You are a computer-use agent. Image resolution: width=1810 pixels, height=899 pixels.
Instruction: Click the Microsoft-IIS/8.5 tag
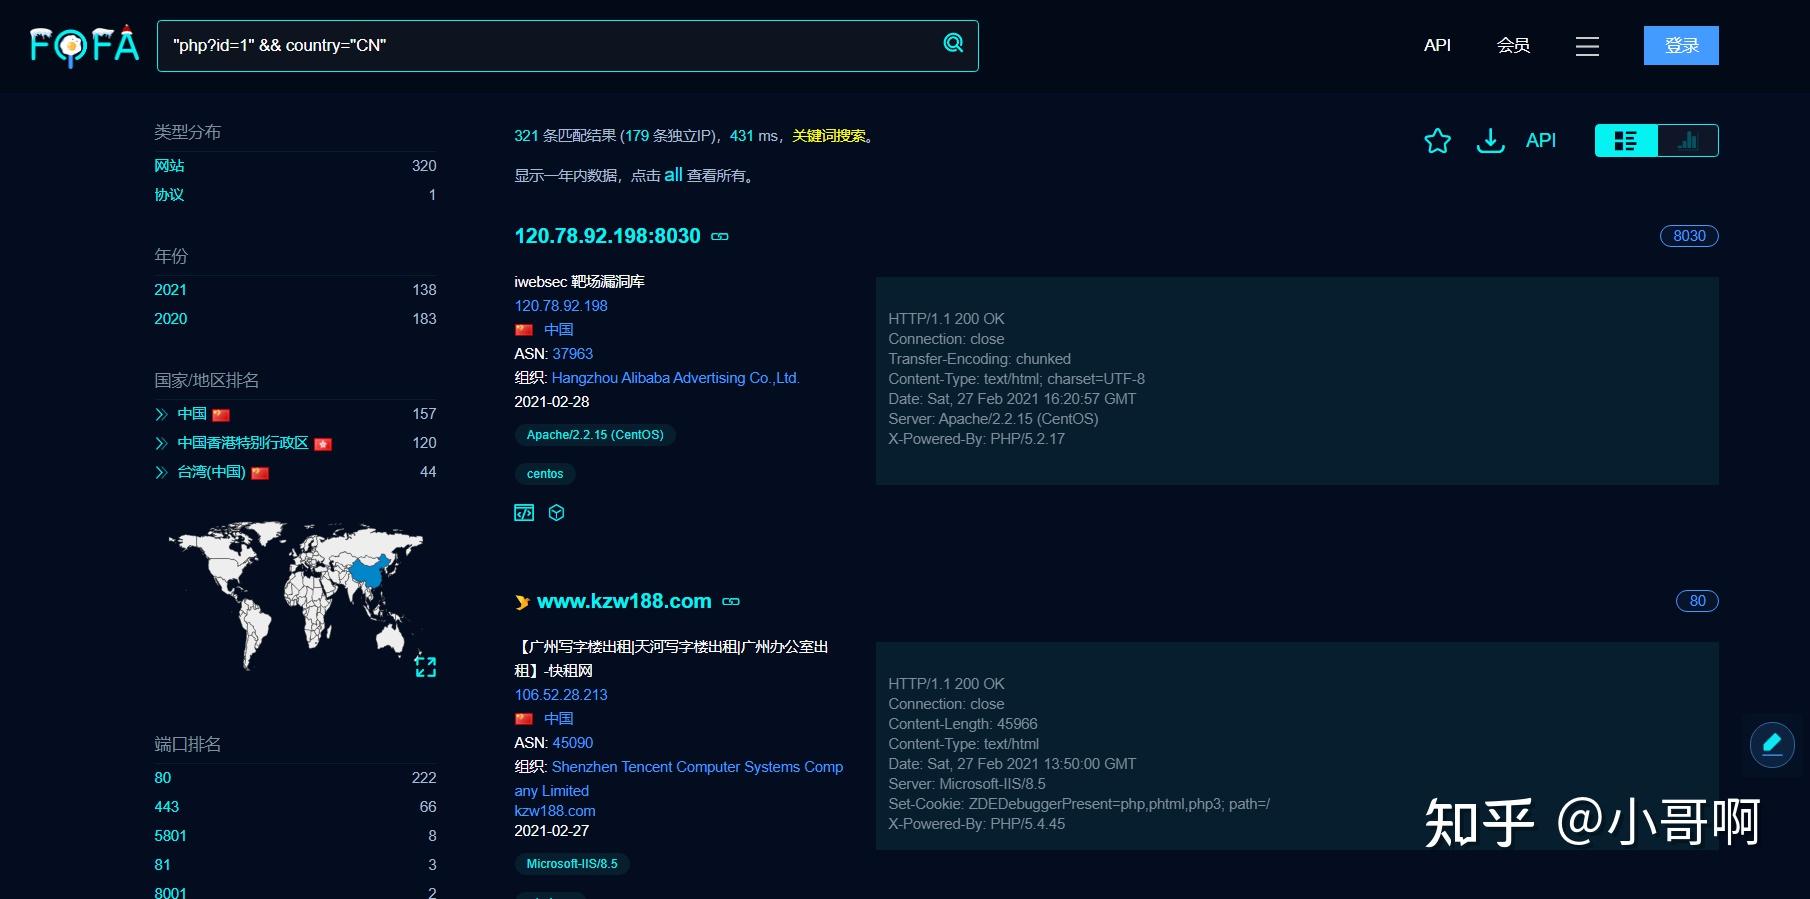click(x=572, y=864)
